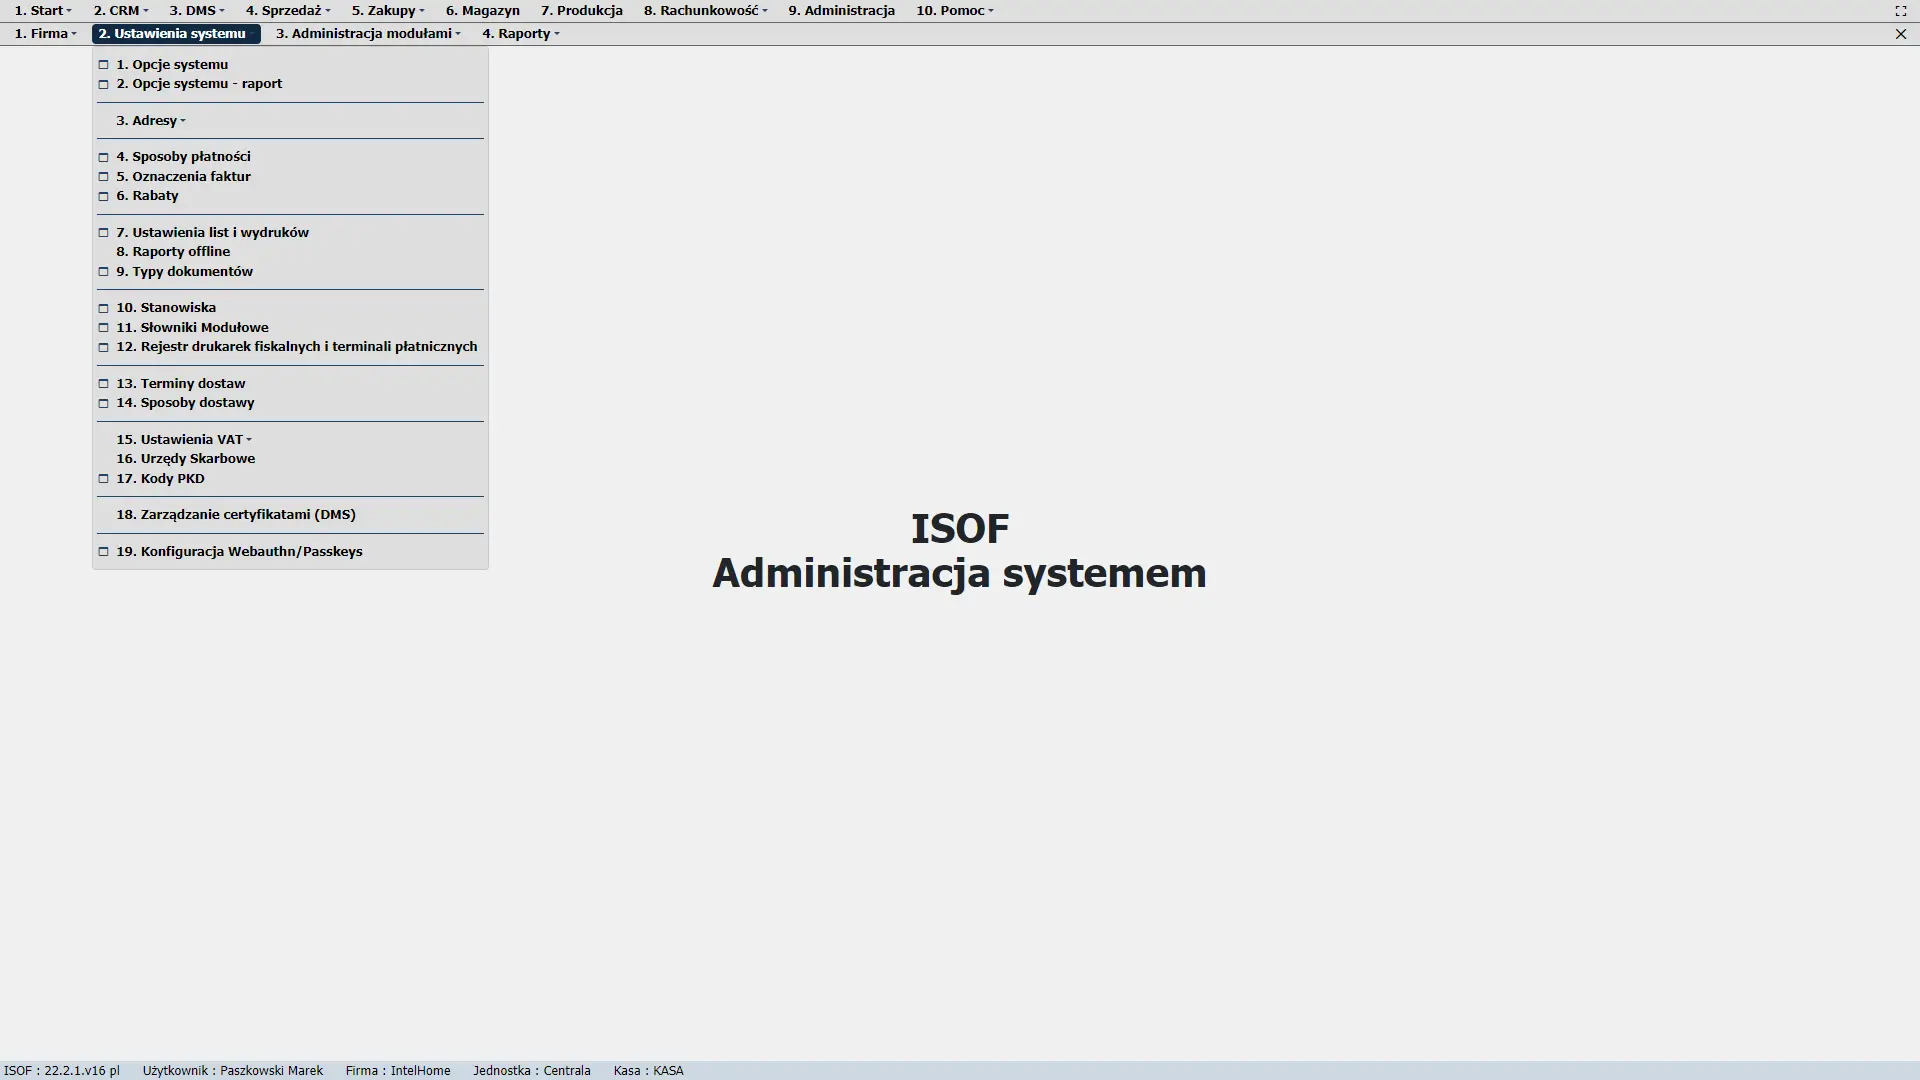
Task: Expand the Adresy submenu
Action: point(151,121)
